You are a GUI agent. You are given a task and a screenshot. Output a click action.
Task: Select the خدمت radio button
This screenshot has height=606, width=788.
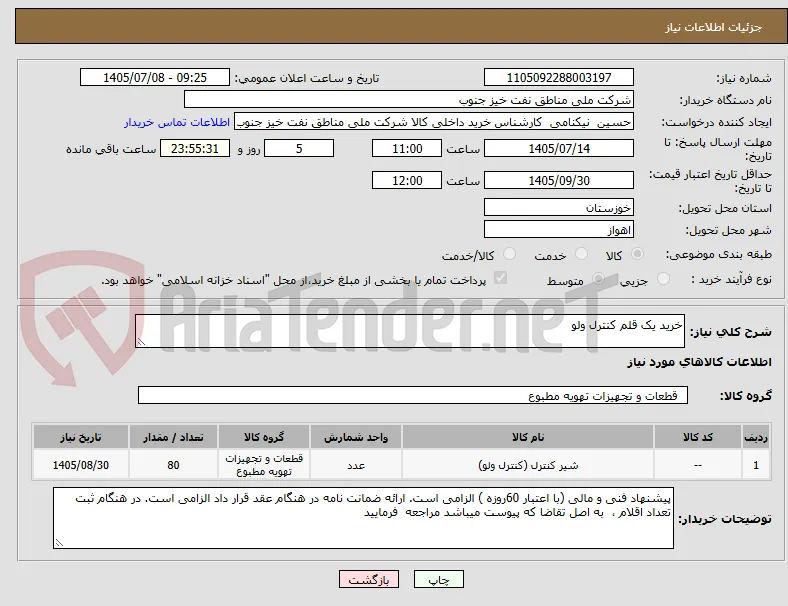(581, 254)
